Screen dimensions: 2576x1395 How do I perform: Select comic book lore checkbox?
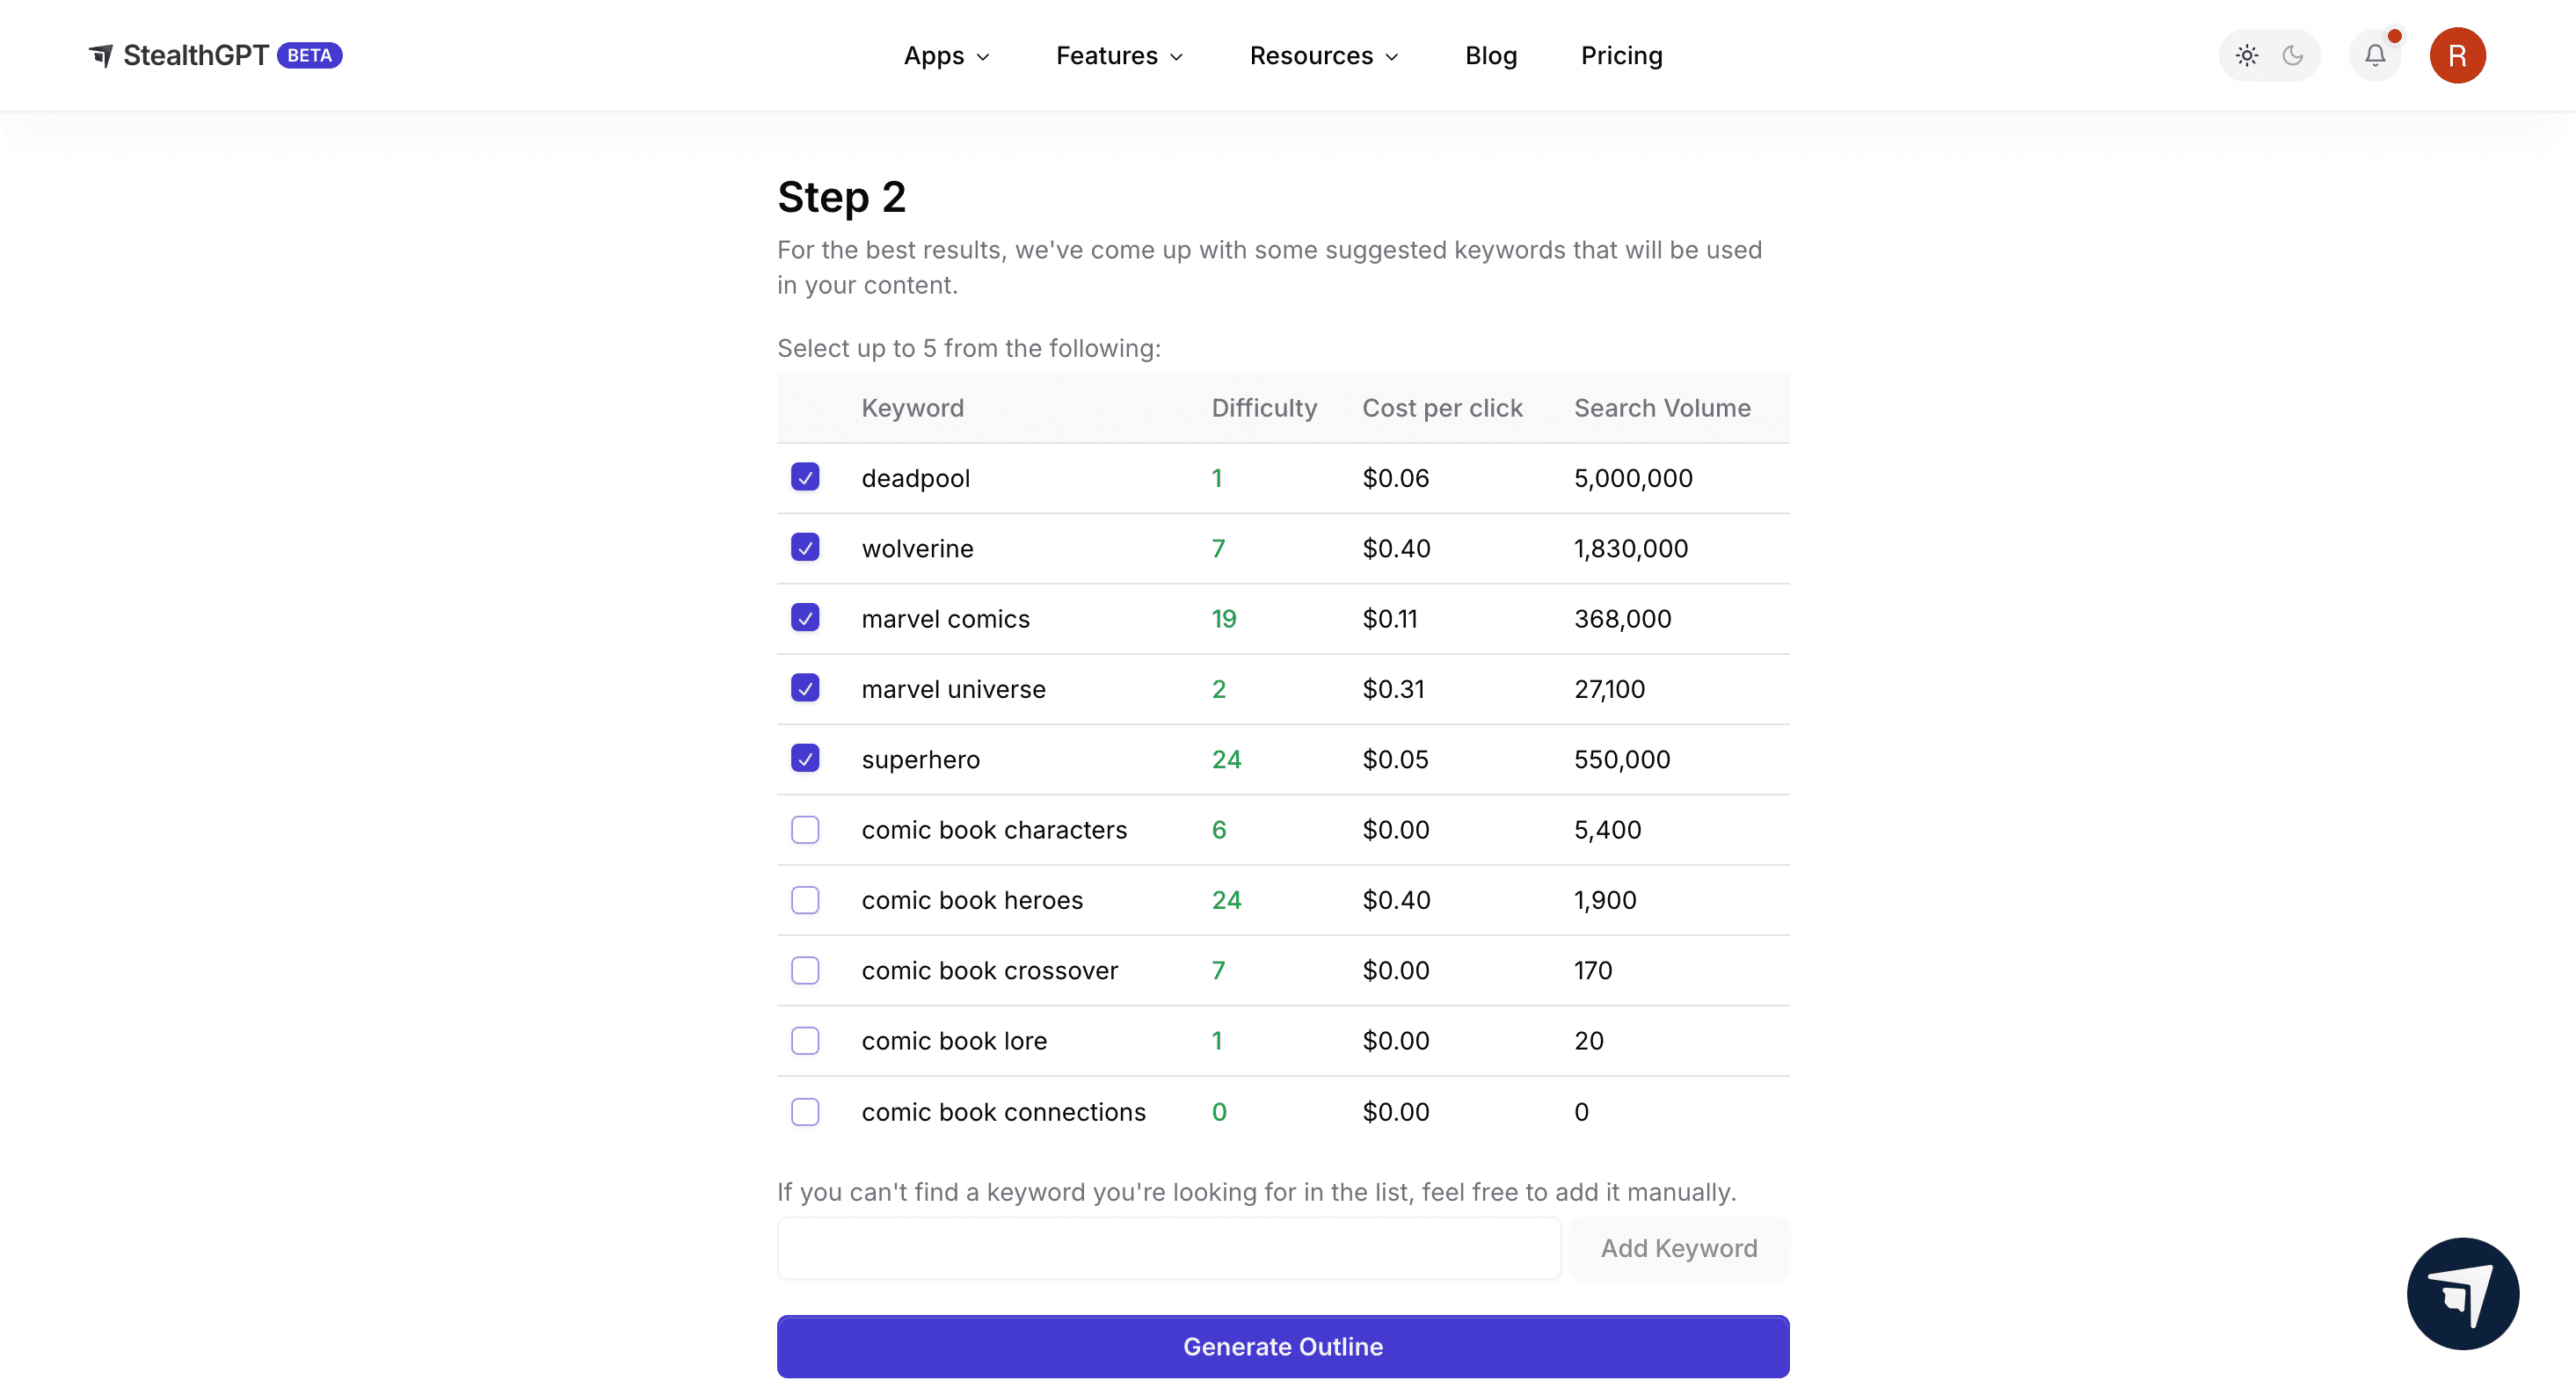tap(805, 1040)
